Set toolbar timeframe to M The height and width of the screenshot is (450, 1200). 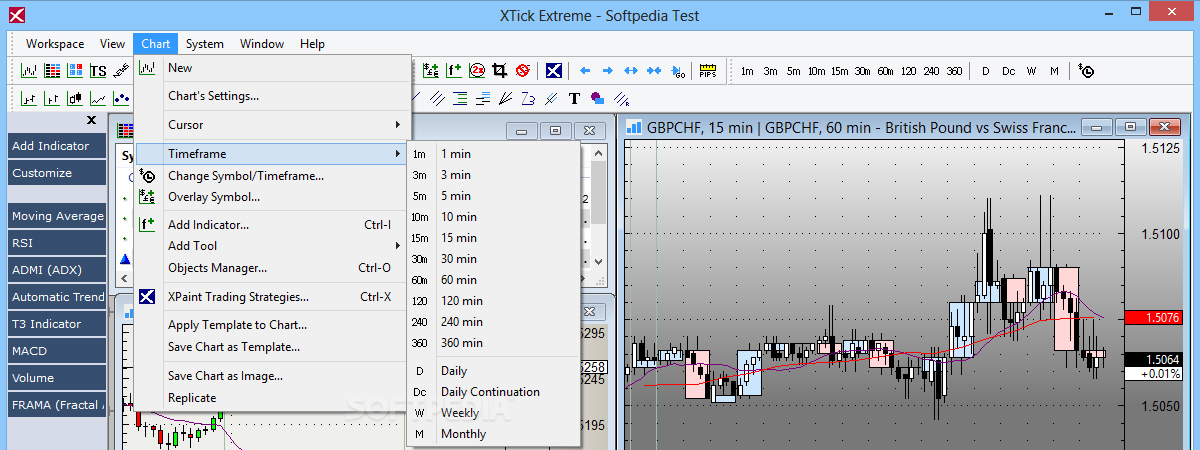pos(1054,71)
